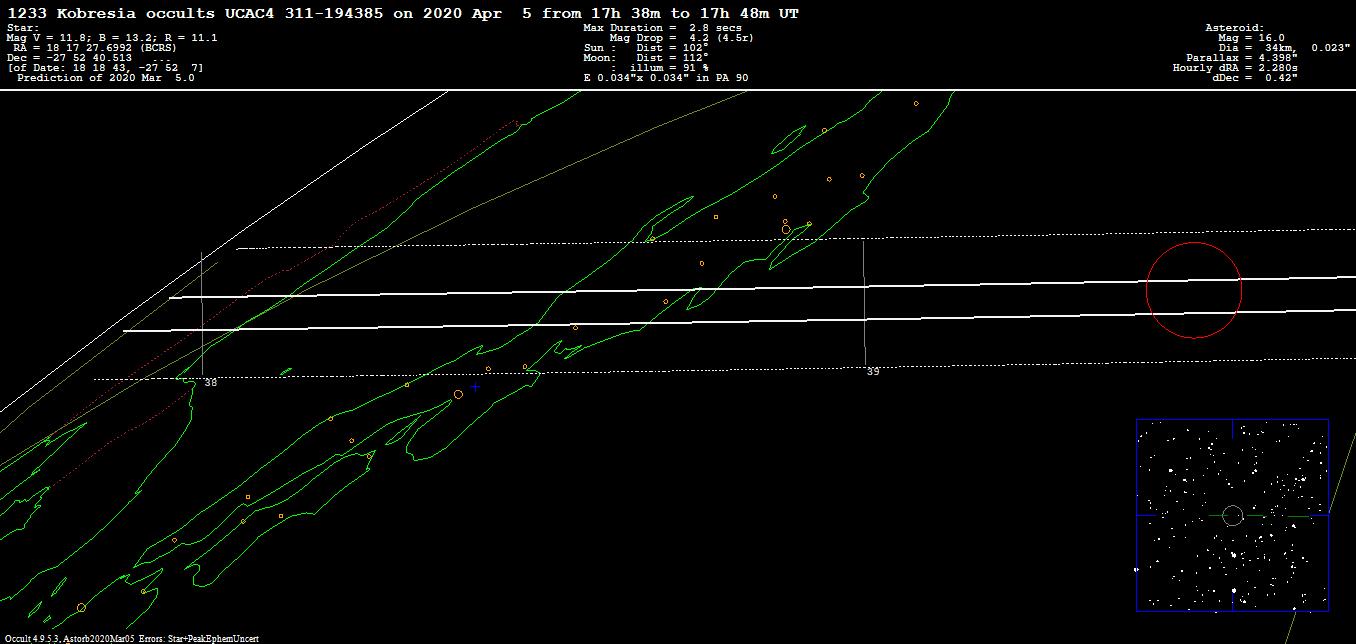Image resolution: width=1356 pixels, height=644 pixels.
Task: Select the bottom-left large orange site circle
Action: [81, 607]
